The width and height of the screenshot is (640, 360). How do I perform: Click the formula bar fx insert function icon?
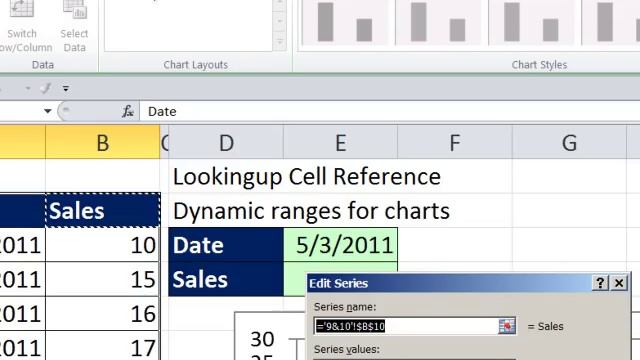(128, 111)
